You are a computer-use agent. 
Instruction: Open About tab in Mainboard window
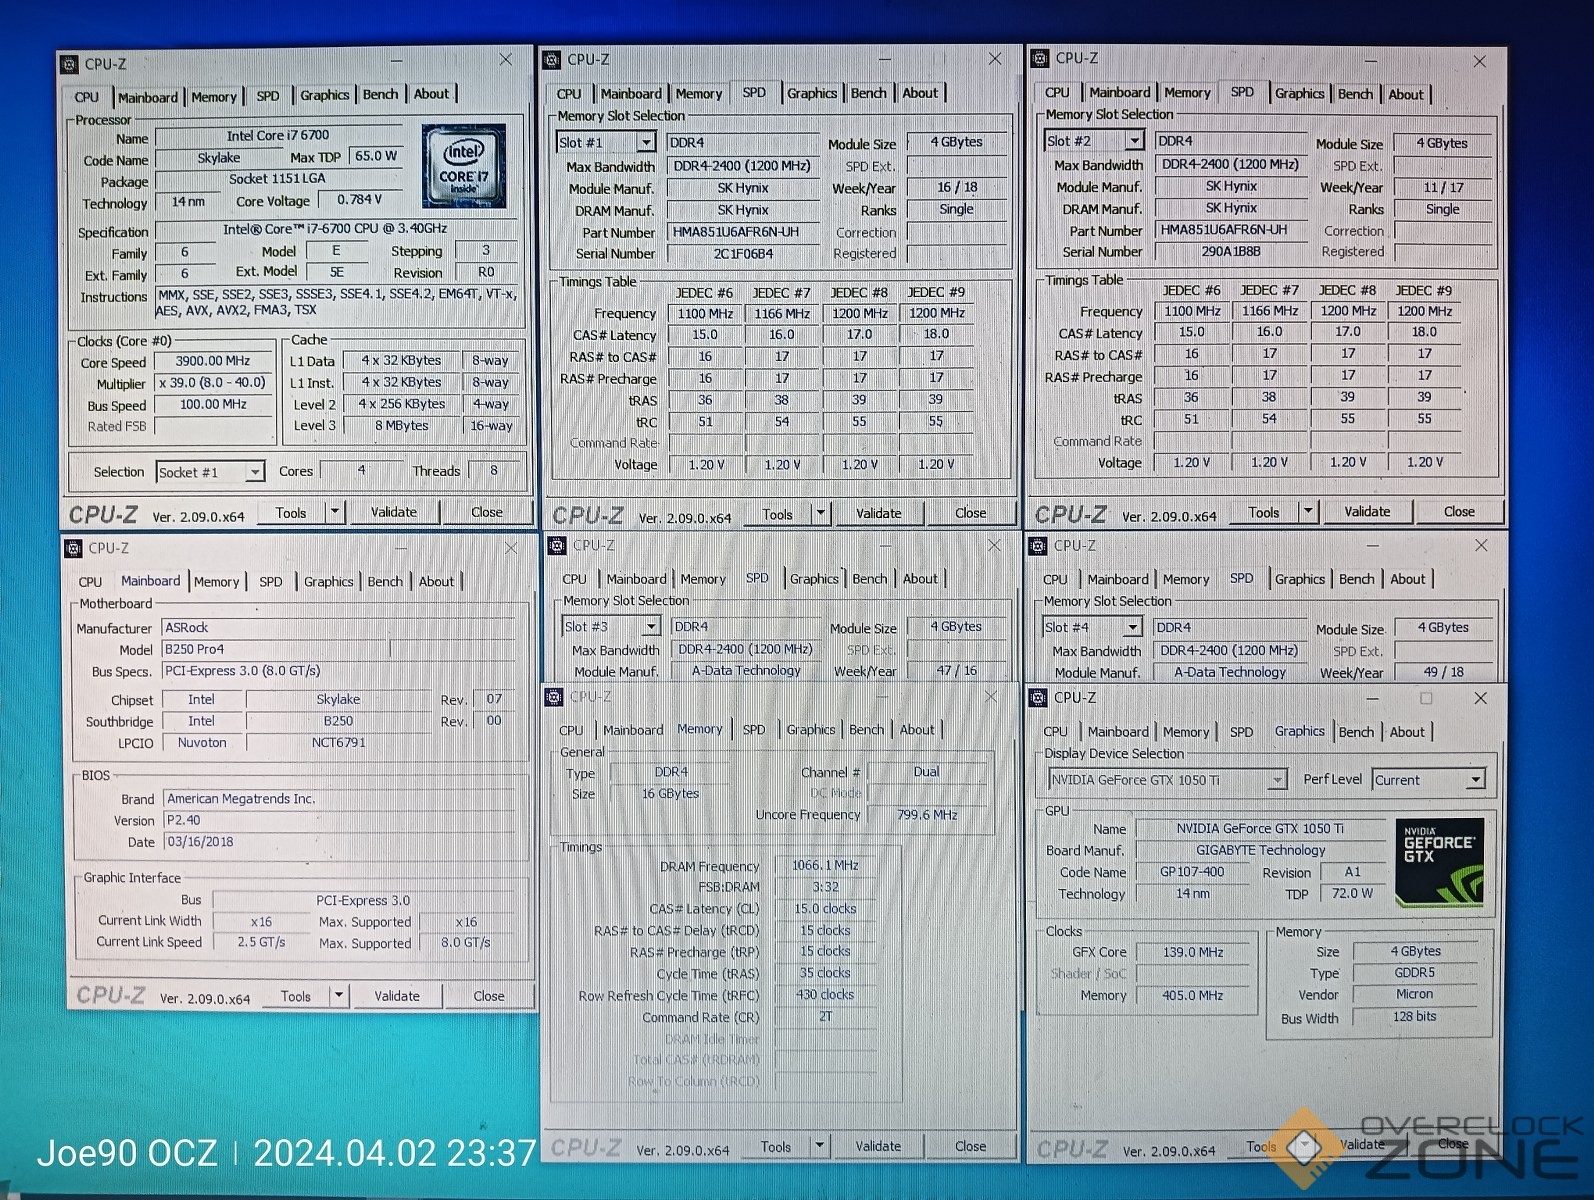[x=436, y=581]
